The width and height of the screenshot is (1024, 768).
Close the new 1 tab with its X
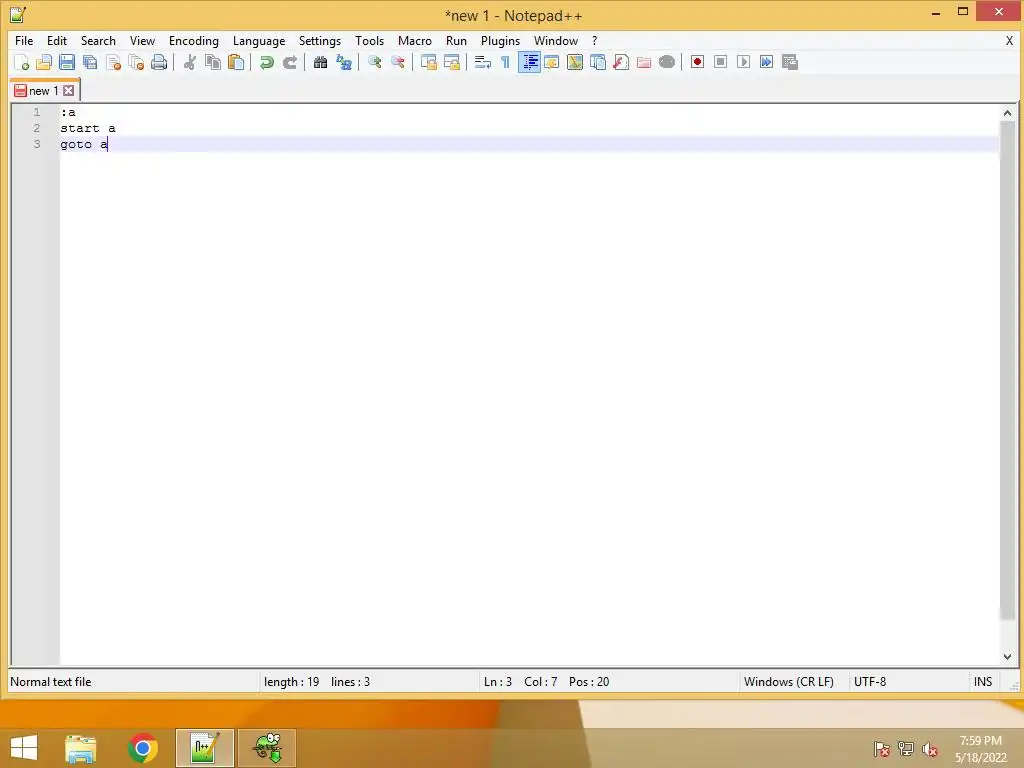pyautogui.click(x=69, y=91)
